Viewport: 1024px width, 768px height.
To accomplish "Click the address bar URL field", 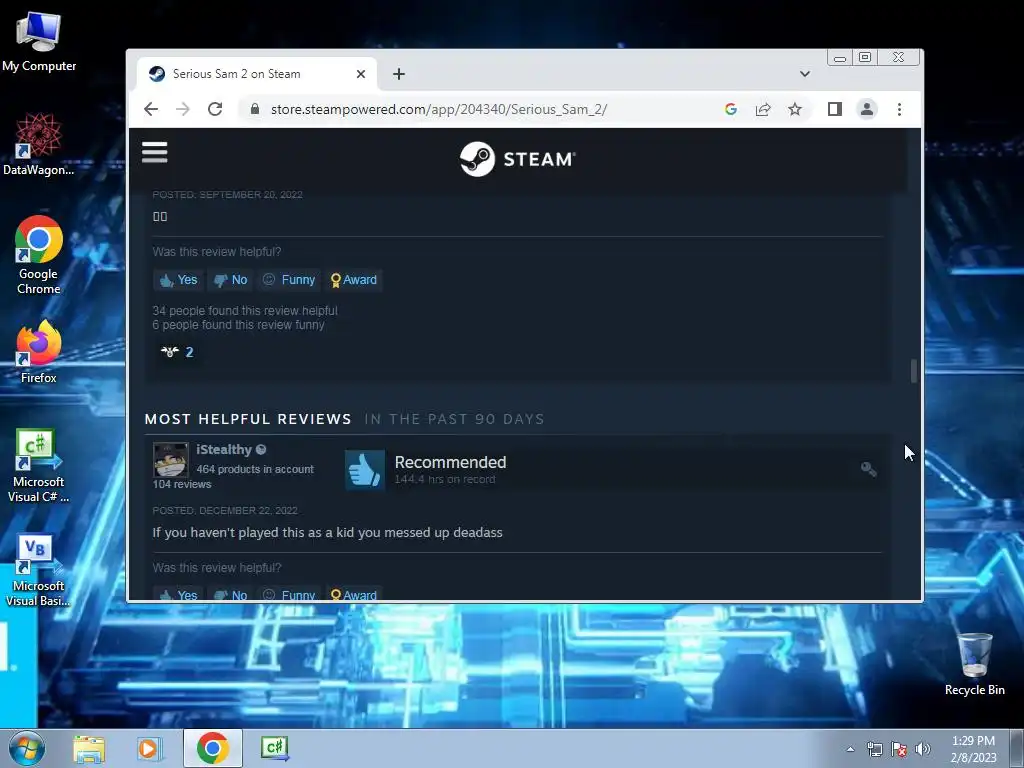I will pos(439,109).
